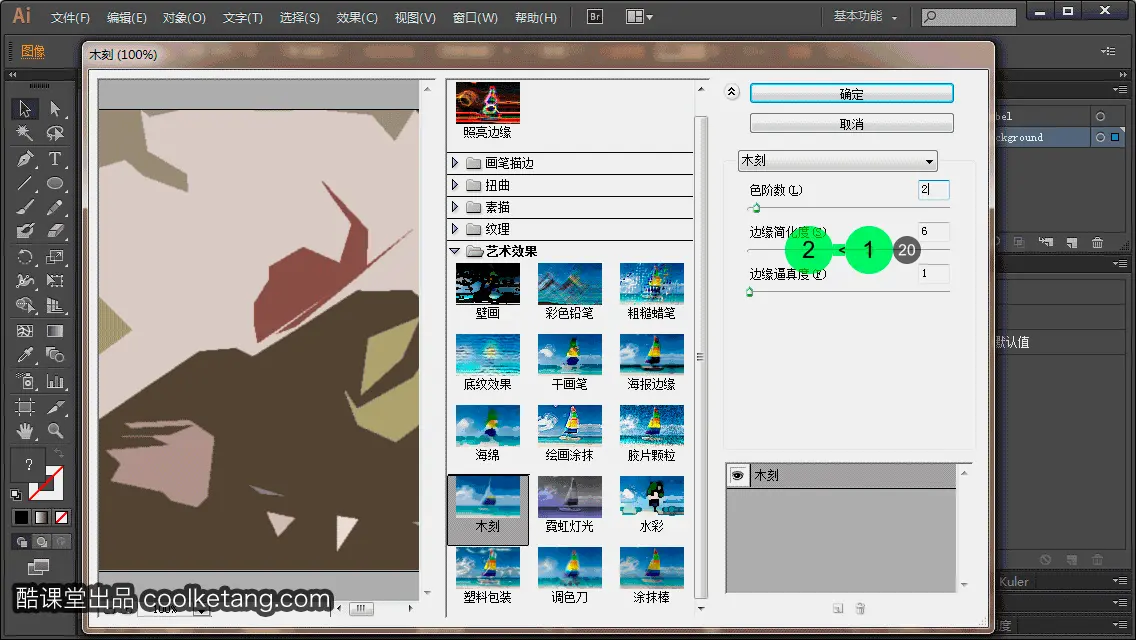The width and height of the screenshot is (1136, 640).
Task: Select the Ellipse tool
Action: point(55,183)
